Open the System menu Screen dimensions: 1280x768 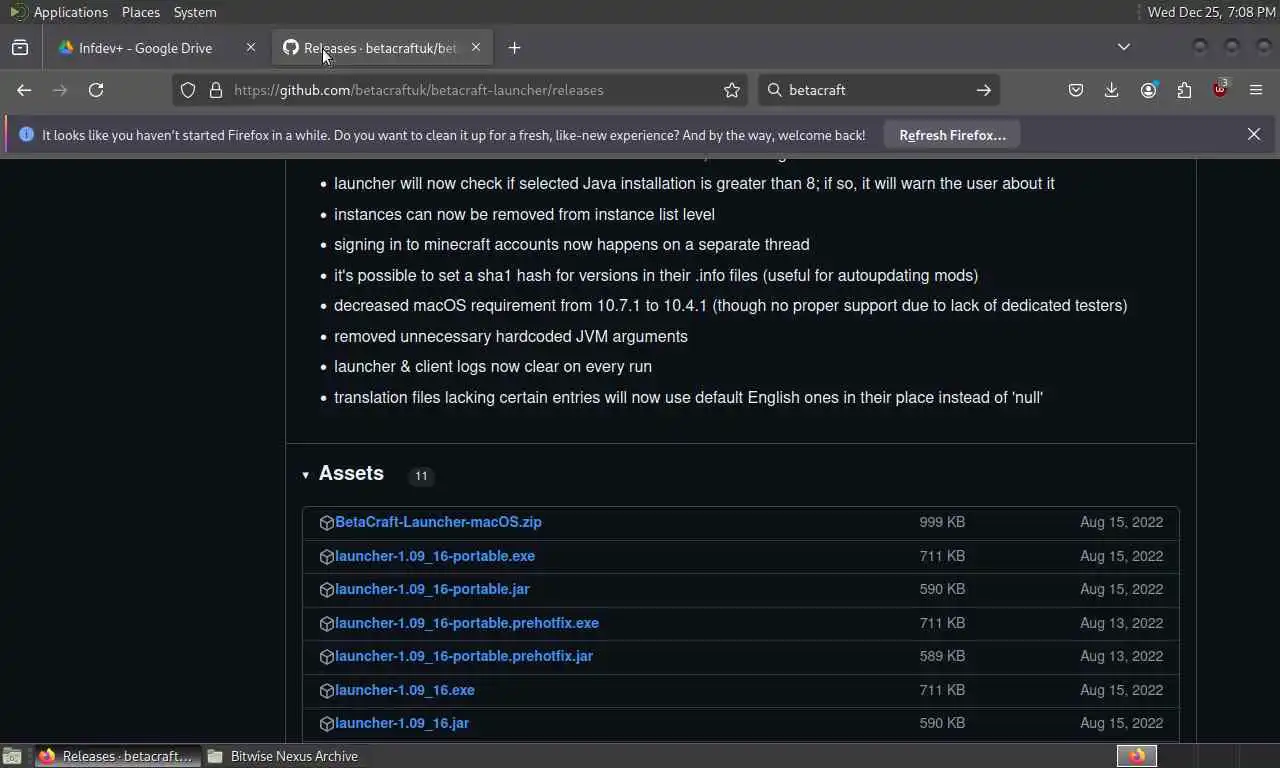(x=195, y=12)
